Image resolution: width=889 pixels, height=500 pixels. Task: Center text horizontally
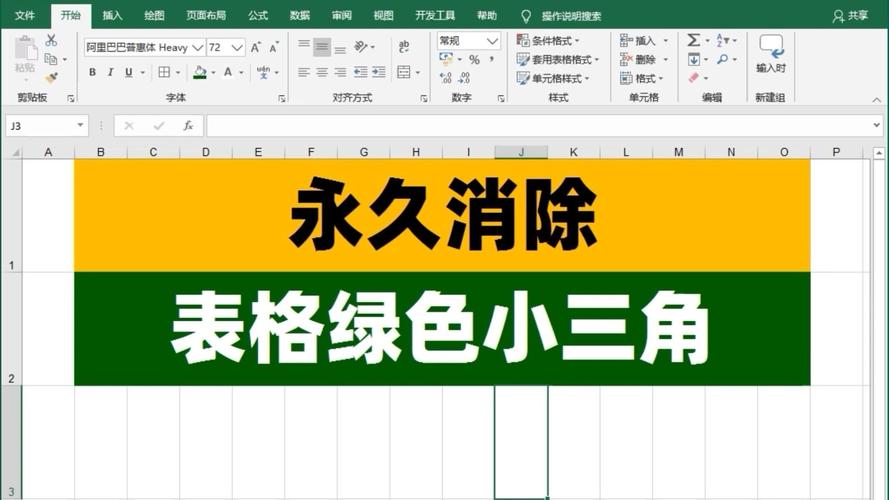pyautogui.click(x=322, y=72)
